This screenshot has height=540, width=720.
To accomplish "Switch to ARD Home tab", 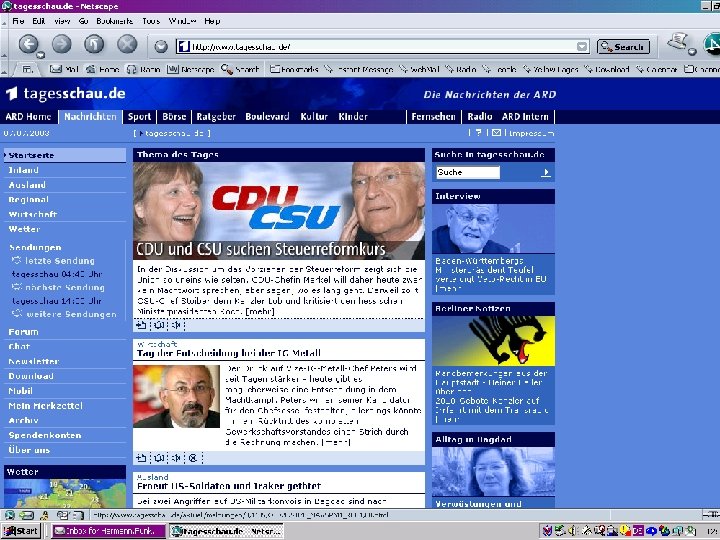I will pyautogui.click(x=28, y=117).
